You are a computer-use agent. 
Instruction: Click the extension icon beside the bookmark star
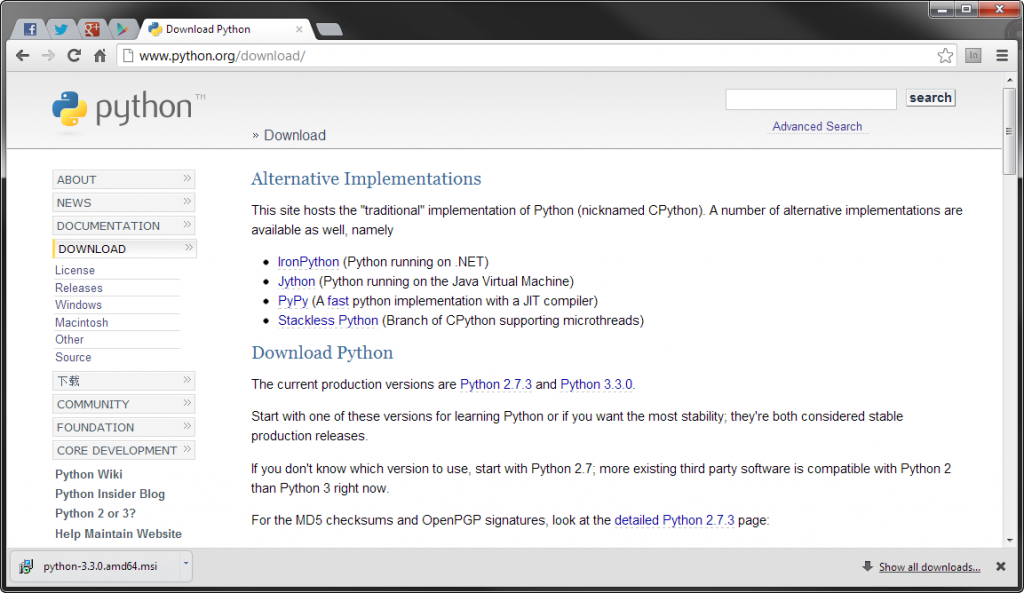[973, 56]
